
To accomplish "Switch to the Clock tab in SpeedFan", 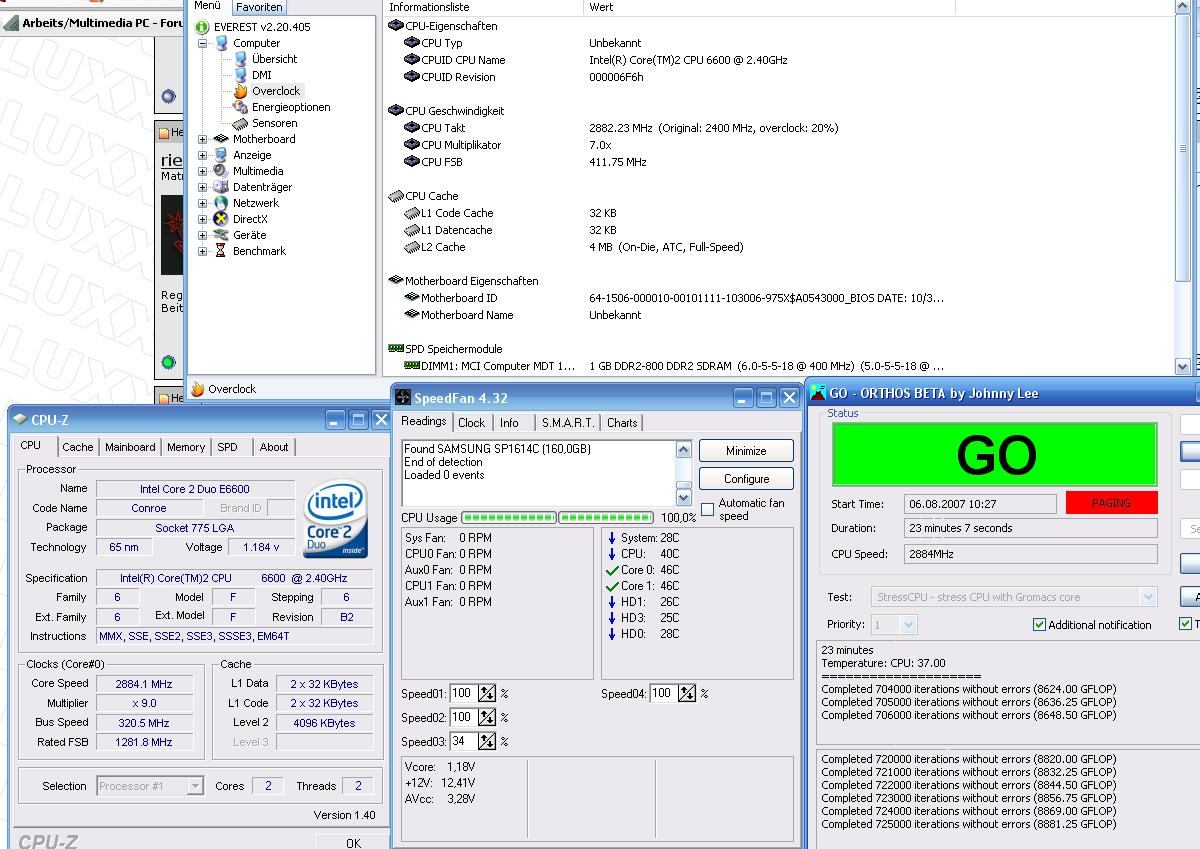I will [471, 423].
